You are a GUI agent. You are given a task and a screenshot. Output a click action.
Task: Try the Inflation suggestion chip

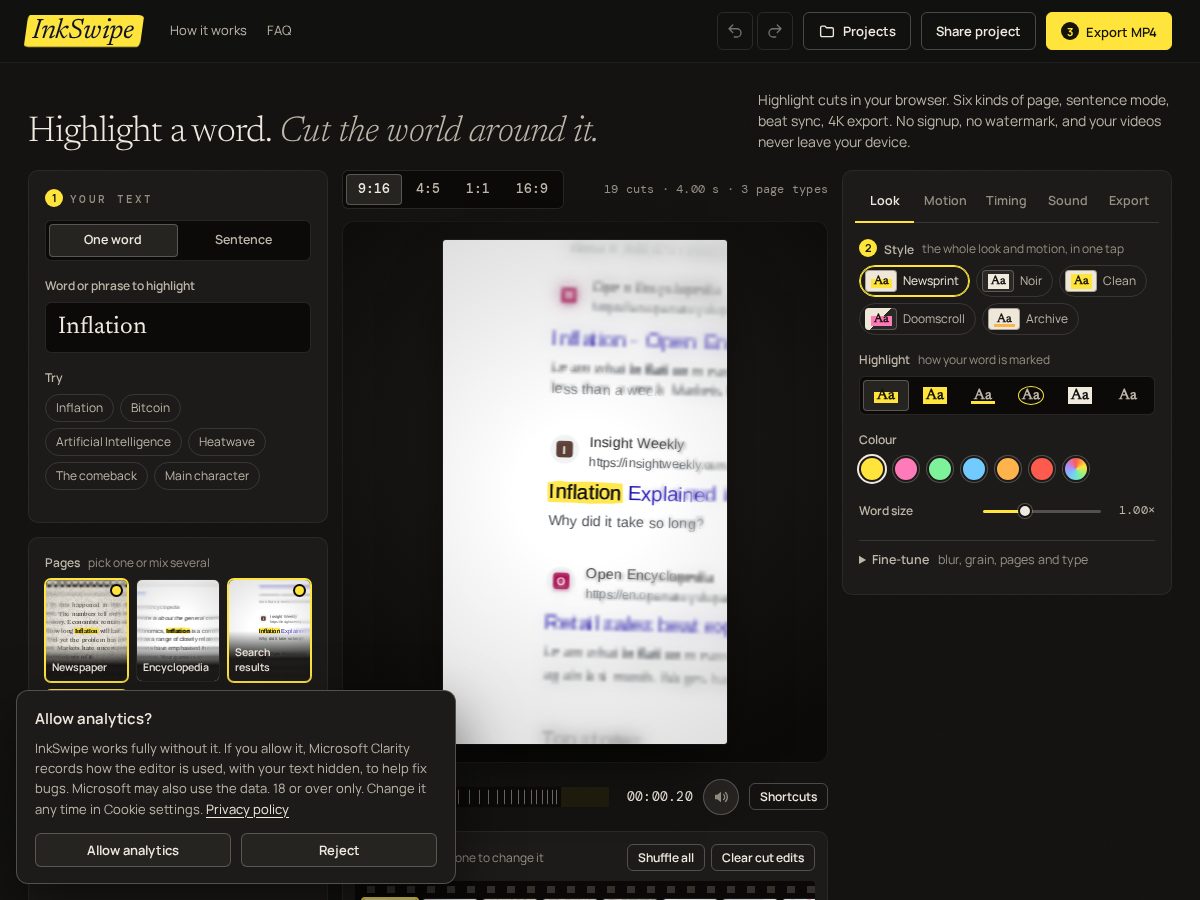pyautogui.click(x=79, y=408)
